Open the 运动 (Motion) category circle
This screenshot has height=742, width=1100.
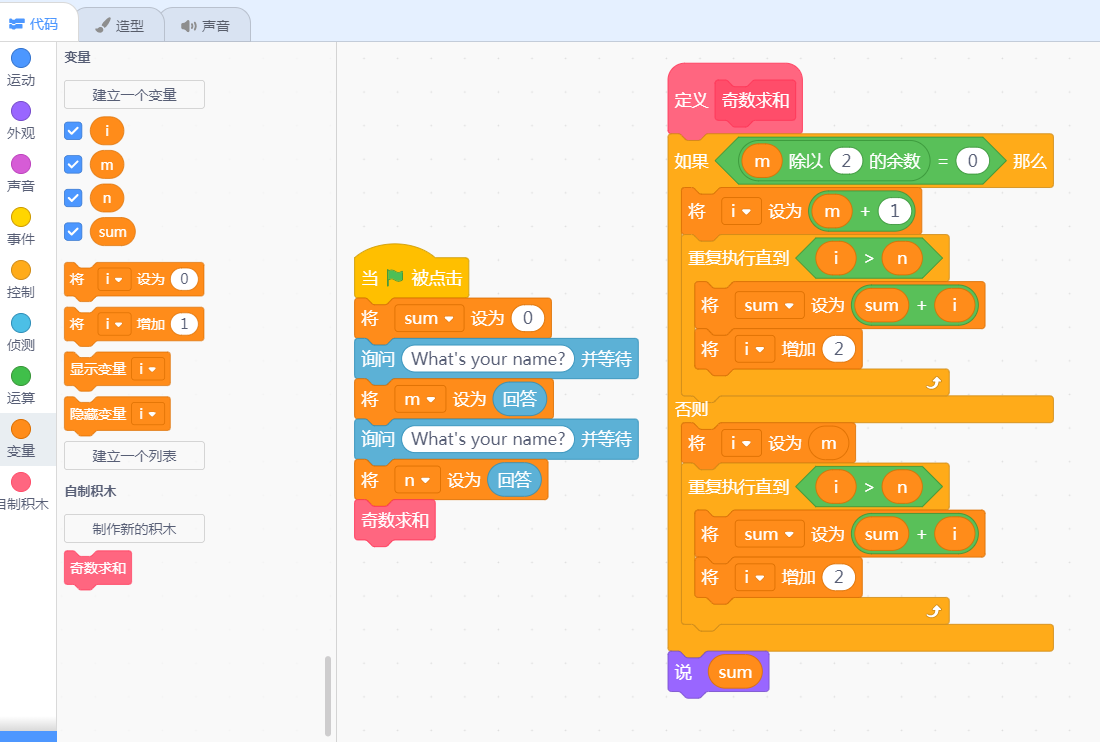(x=21, y=58)
